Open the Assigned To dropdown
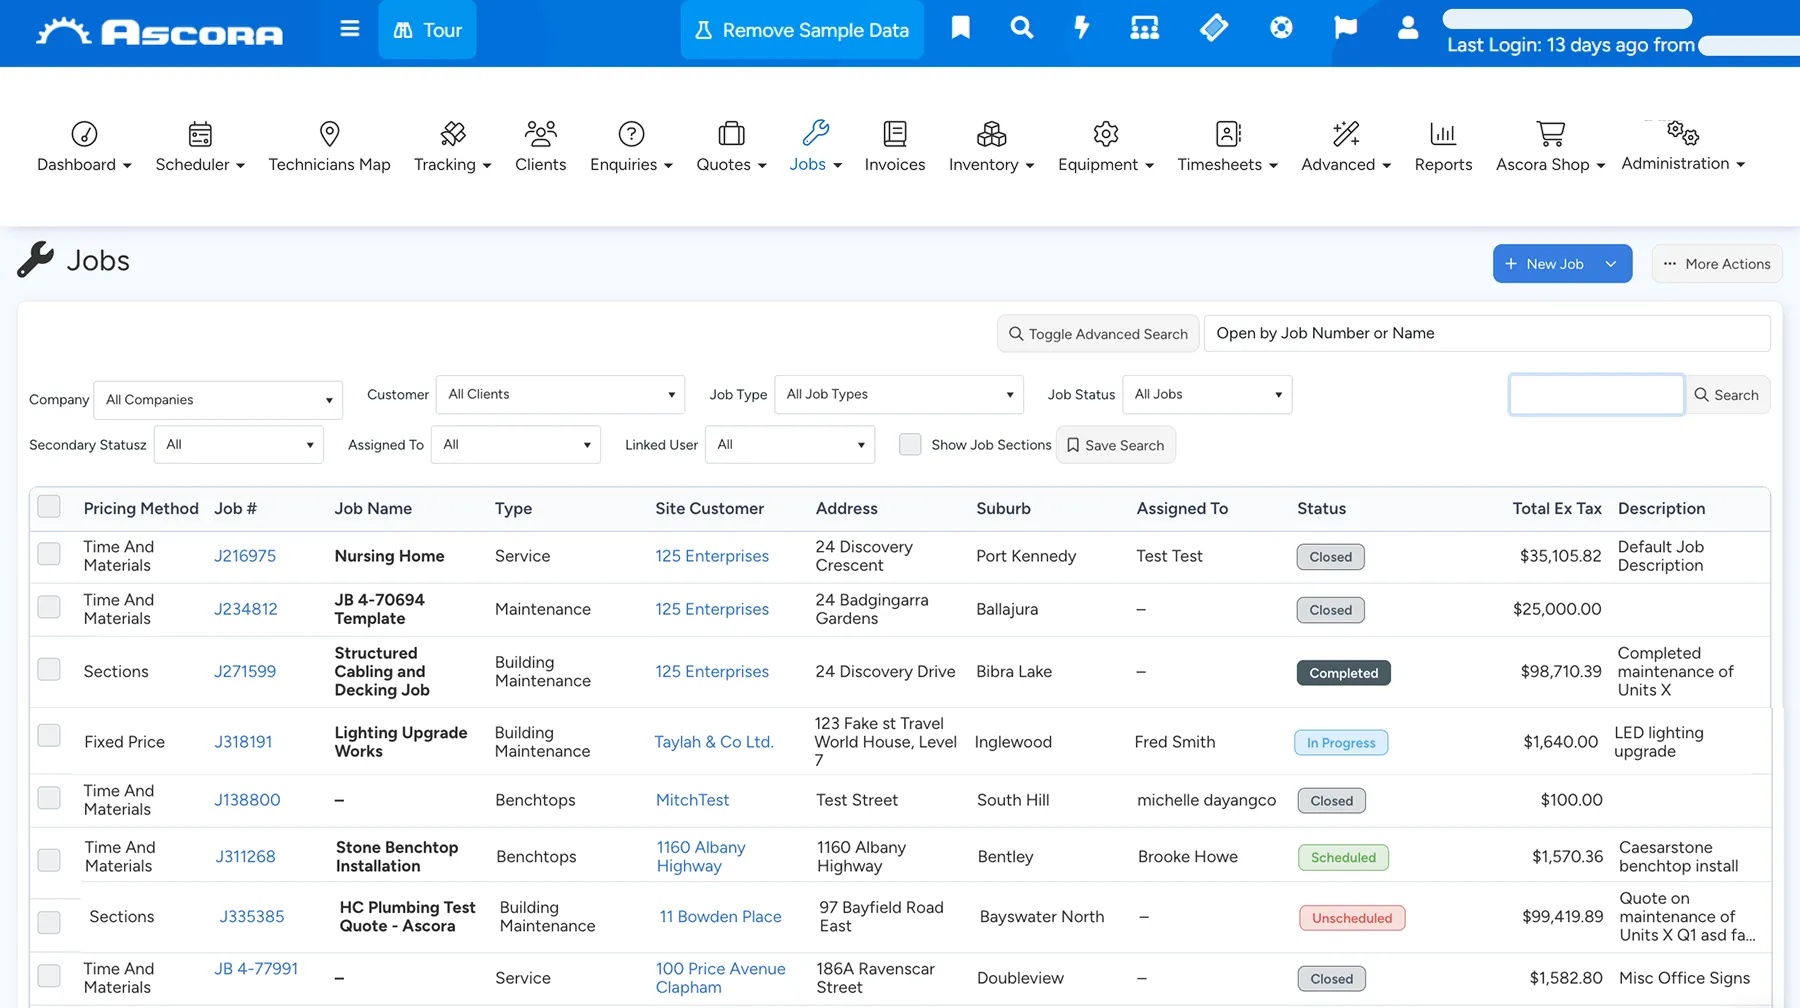This screenshot has height=1008, width=1800. 515,444
